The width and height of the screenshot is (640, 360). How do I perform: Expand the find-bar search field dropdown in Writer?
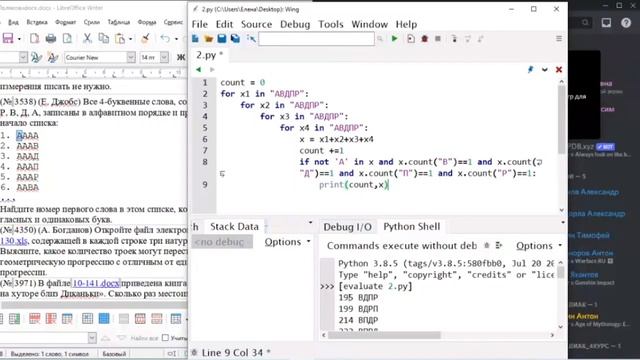pyautogui.click(x=92, y=338)
